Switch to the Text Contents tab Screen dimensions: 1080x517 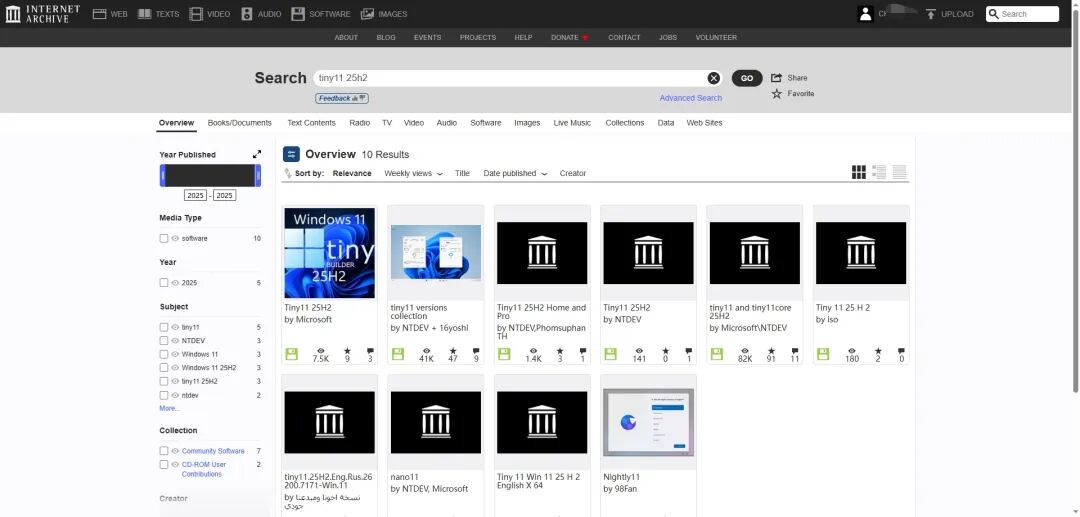pos(311,123)
